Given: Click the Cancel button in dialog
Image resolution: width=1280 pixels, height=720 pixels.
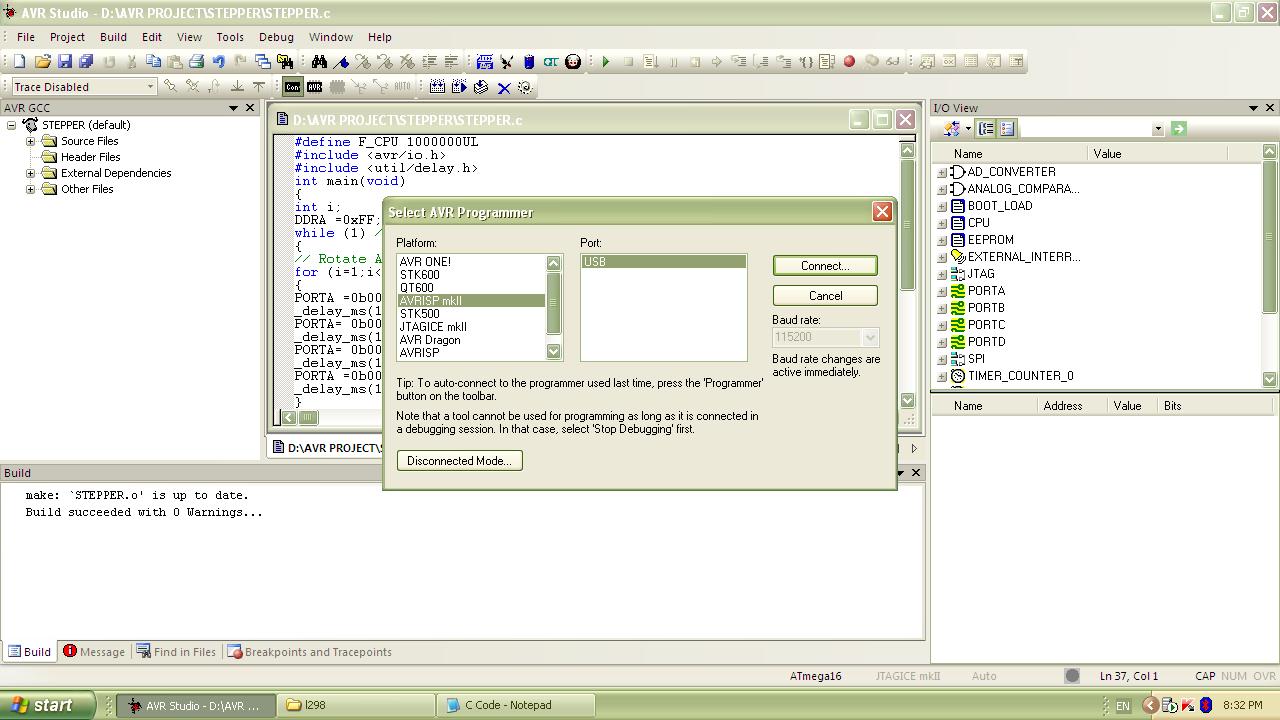Looking at the screenshot, I should (x=825, y=296).
